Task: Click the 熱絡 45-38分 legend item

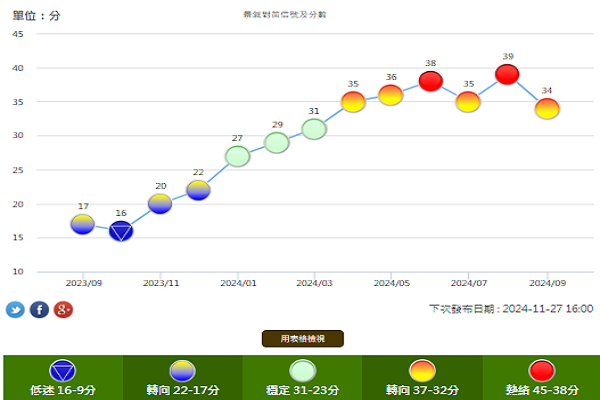Action: pos(541,377)
